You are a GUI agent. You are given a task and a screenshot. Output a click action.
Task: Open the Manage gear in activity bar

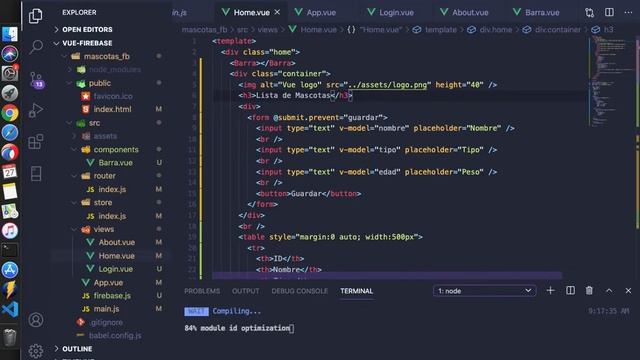click(36, 350)
